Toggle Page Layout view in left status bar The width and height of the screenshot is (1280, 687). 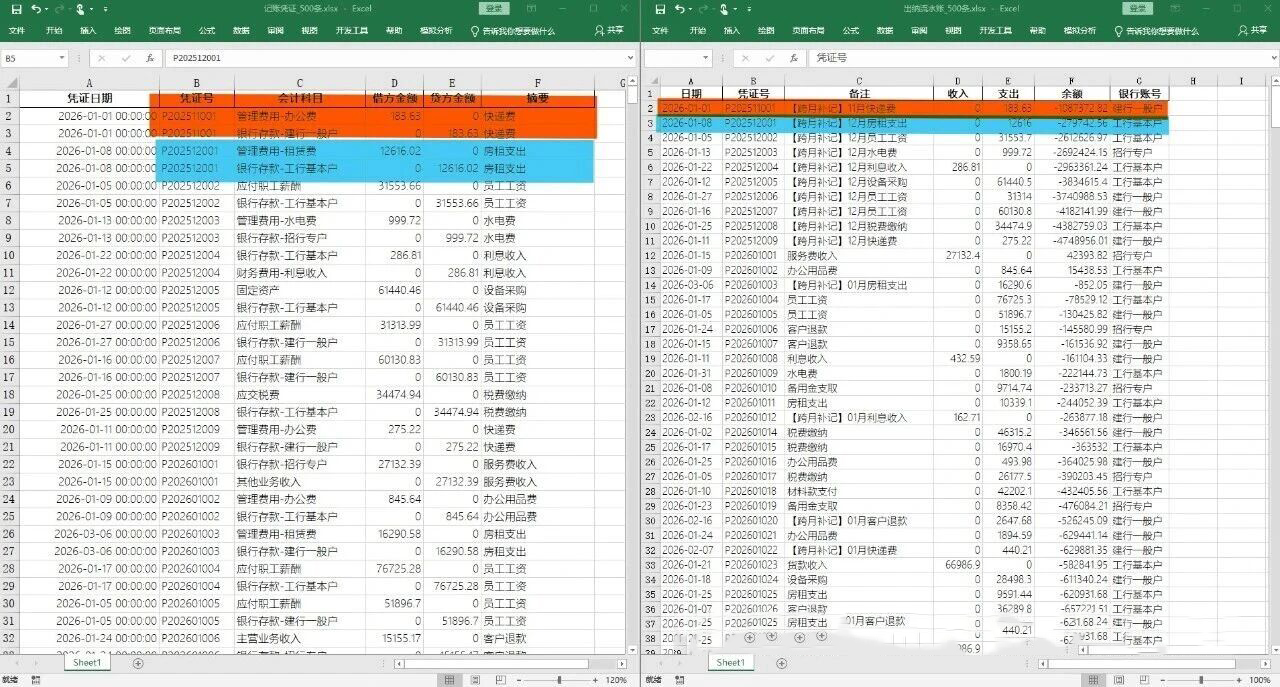[476, 679]
